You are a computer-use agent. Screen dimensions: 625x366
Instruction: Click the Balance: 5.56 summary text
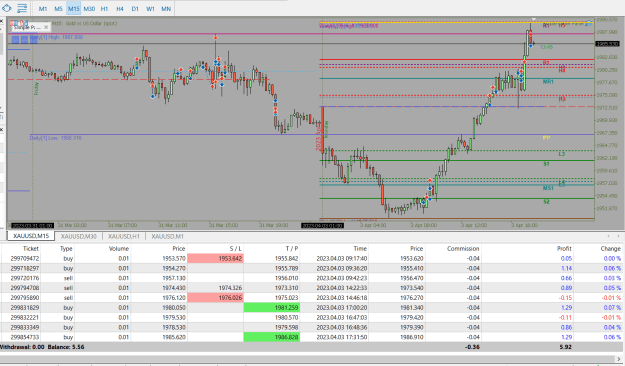66,347
